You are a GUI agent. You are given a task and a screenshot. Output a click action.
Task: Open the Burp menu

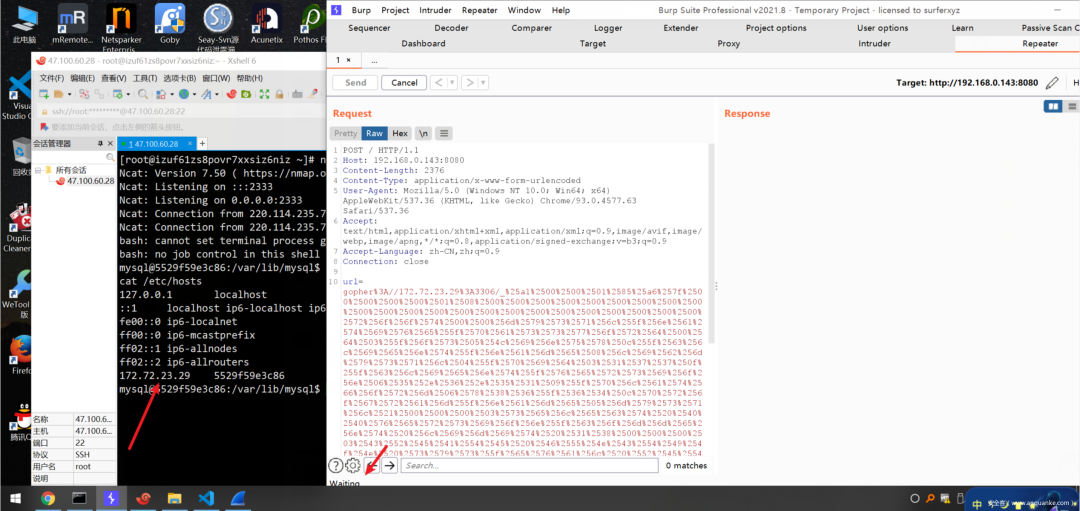click(361, 10)
